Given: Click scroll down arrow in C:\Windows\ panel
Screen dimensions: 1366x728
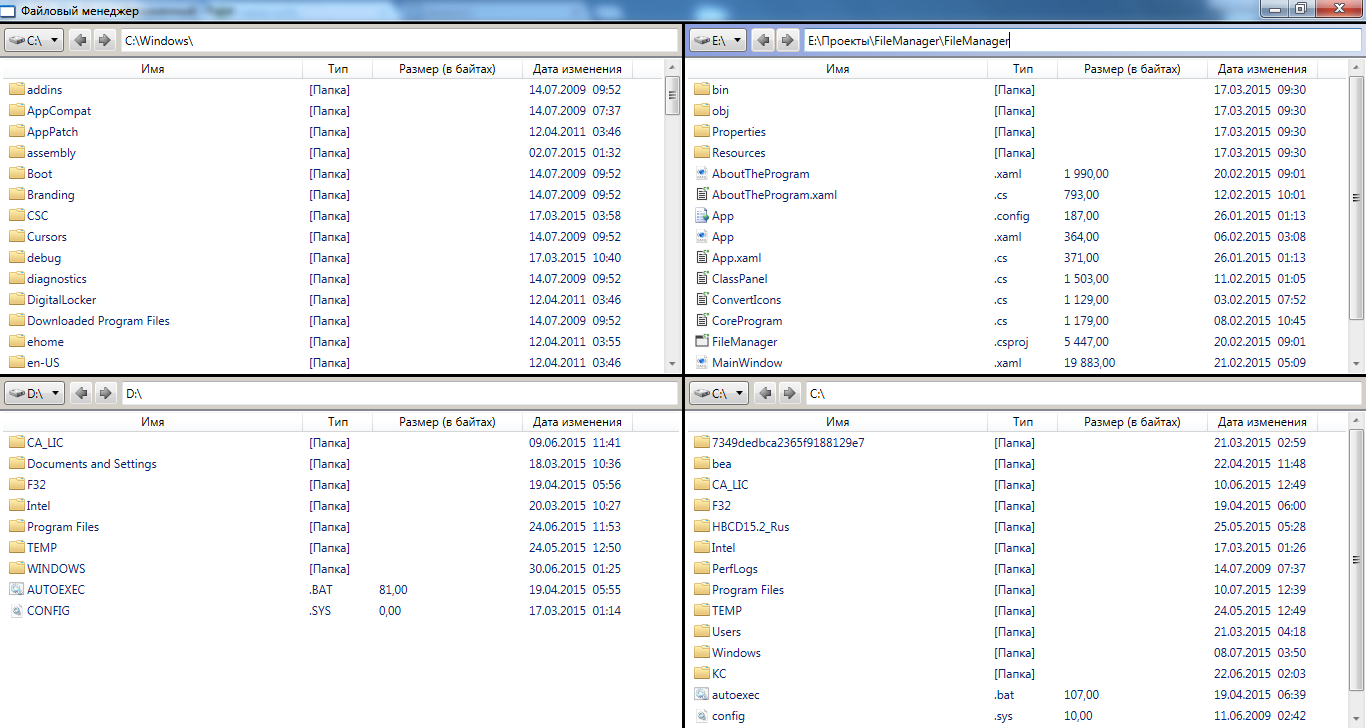Looking at the screenshot, I should click(673, 364).
